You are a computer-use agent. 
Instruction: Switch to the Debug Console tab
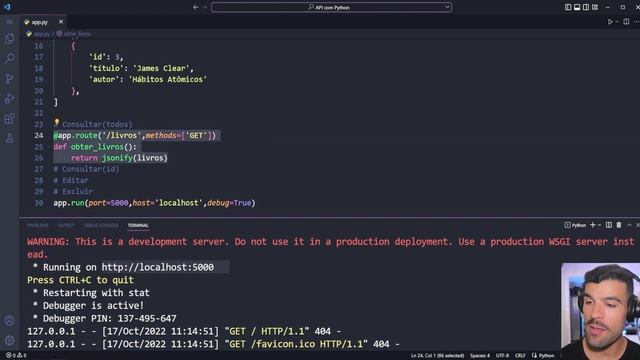101,225
